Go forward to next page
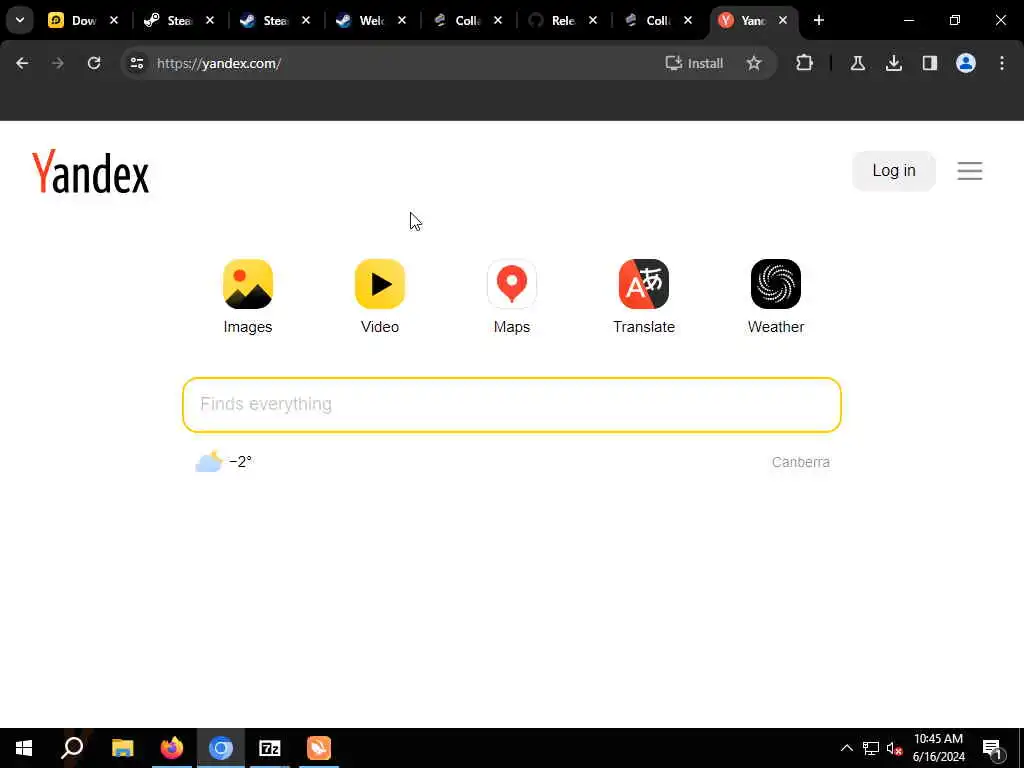The image size is (1024, 768). point(58,63)
